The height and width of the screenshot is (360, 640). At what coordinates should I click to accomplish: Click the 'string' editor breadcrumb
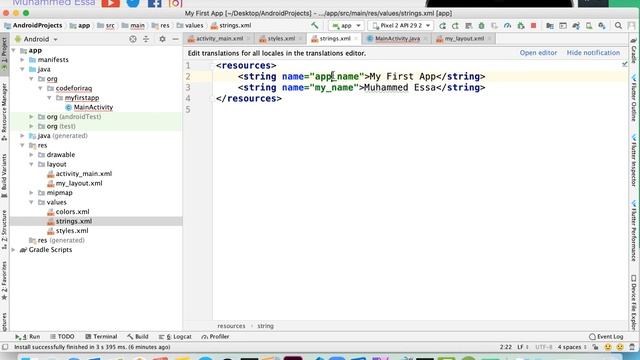pyautogui.click(x=265, y=326)
